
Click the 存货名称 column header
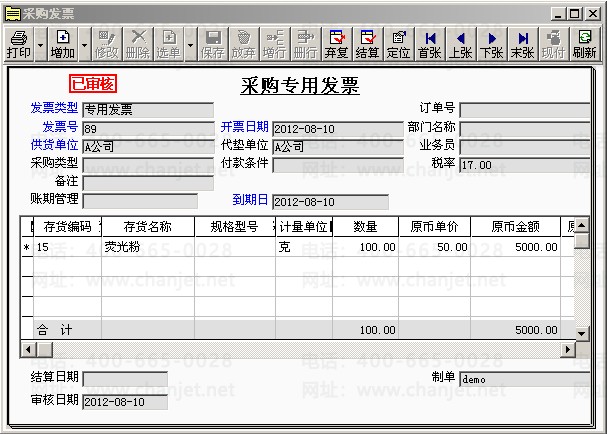tap(147, 227)
